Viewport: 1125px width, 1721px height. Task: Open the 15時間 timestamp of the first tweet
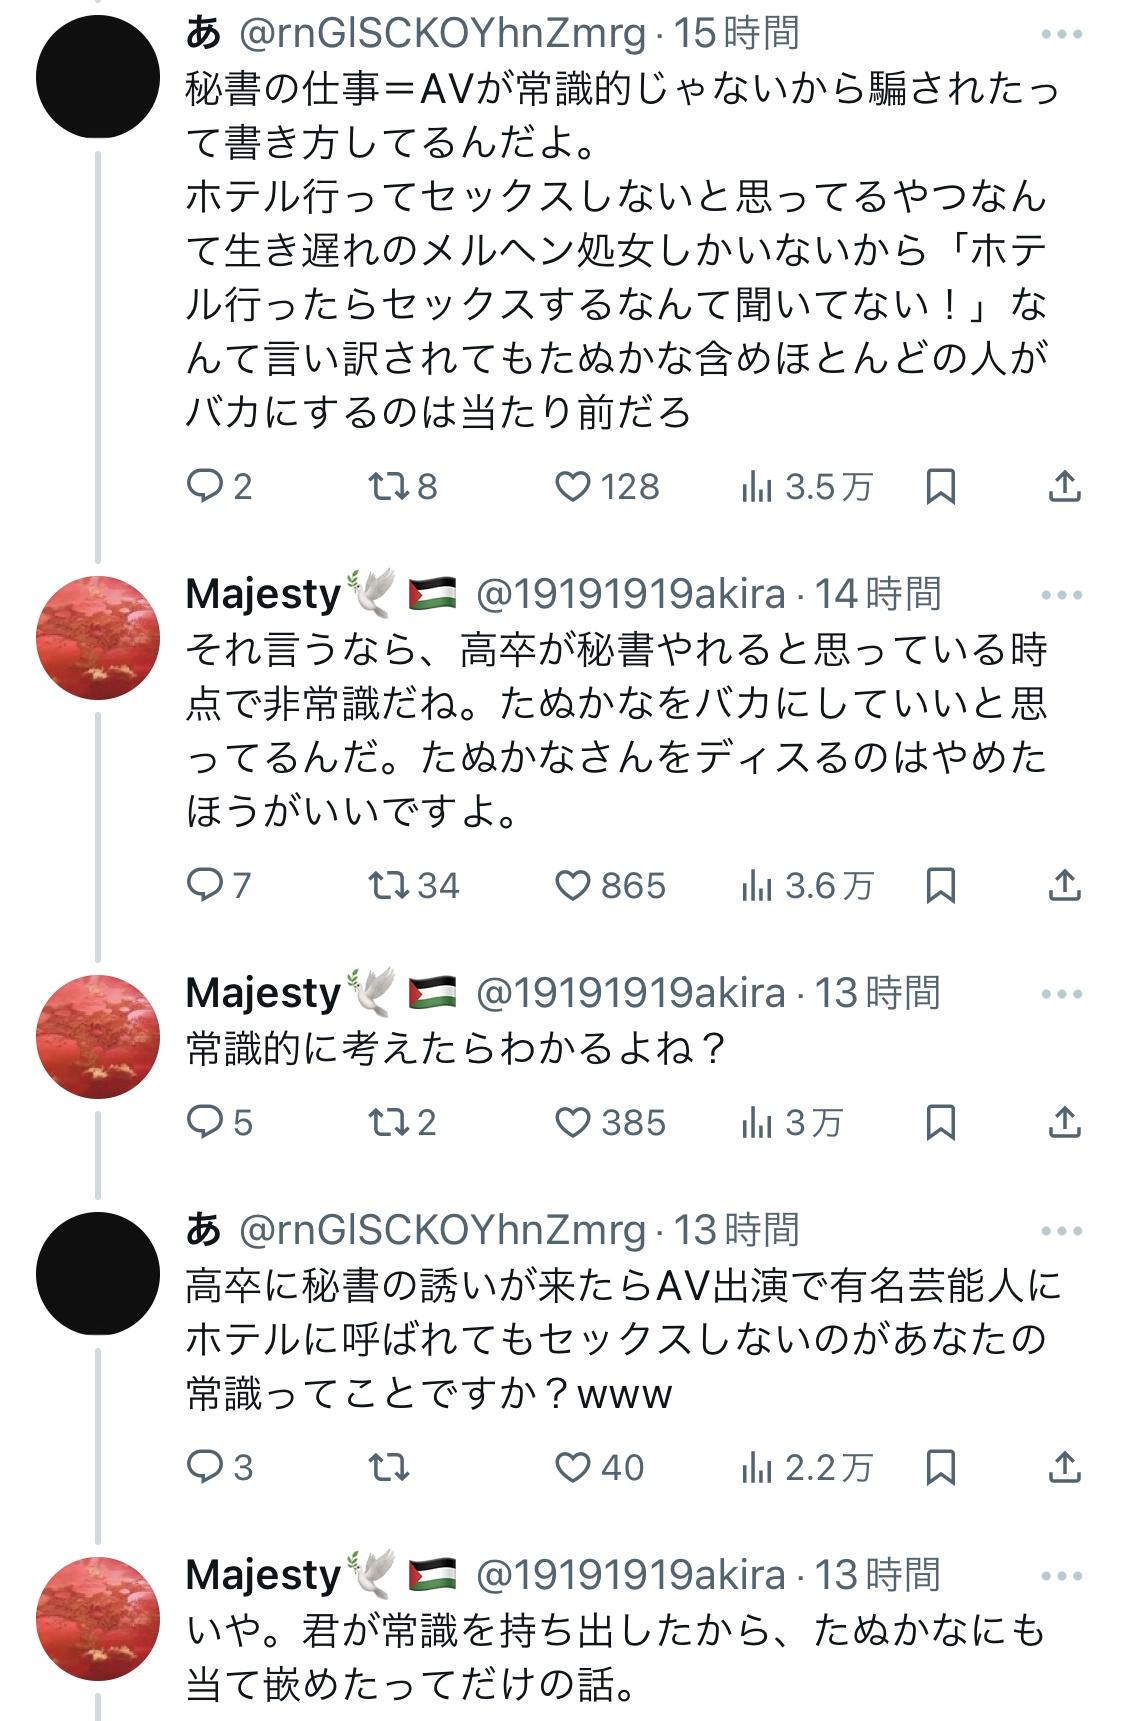click(x=737, y=35)
